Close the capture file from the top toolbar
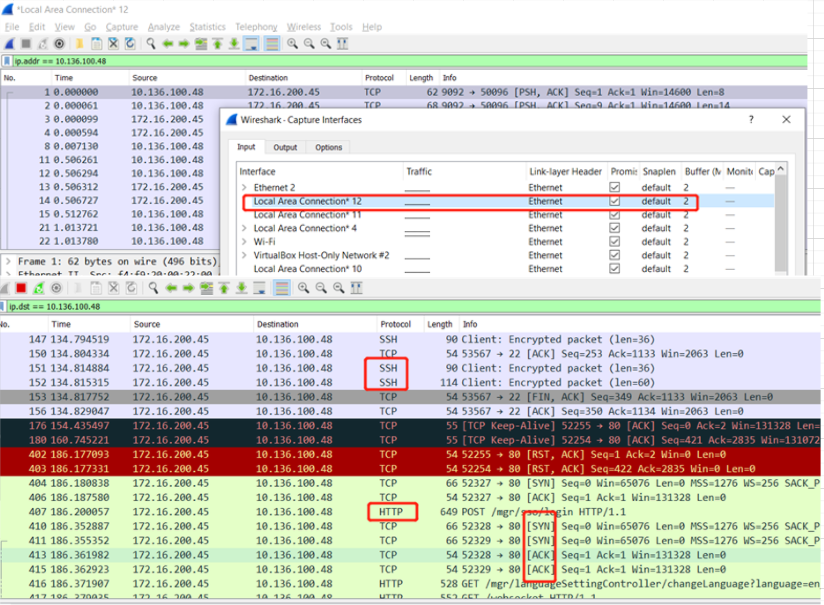This screenshot has height=605, width=824. tap(113, 44)
